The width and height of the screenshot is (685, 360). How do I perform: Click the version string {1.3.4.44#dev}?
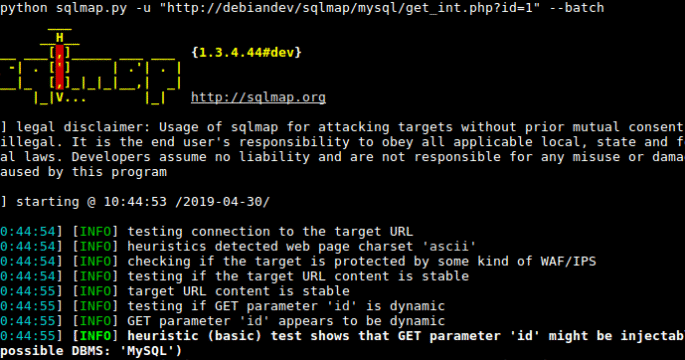tap(246, 52)
